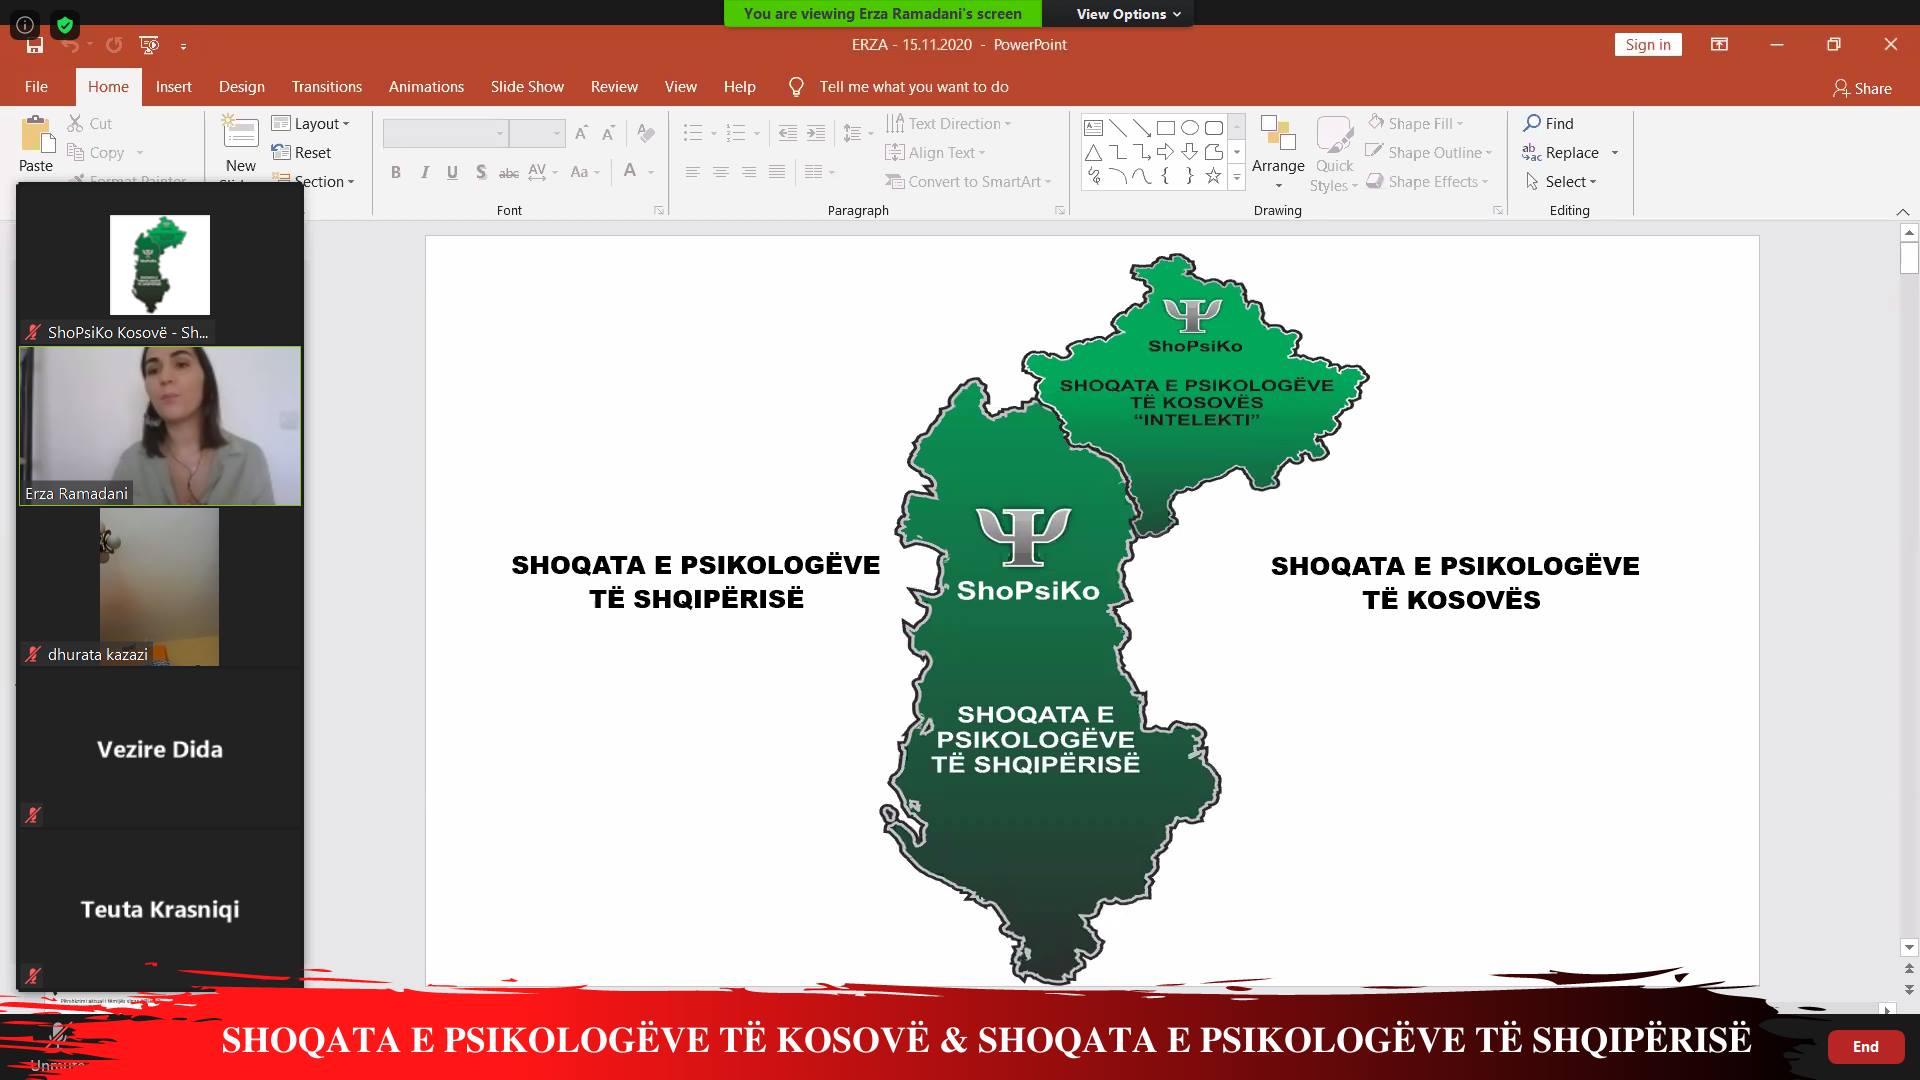Click Decrease Font Size icon
The height and width of the screenshot is (1080, 1920).
[608, 133]
